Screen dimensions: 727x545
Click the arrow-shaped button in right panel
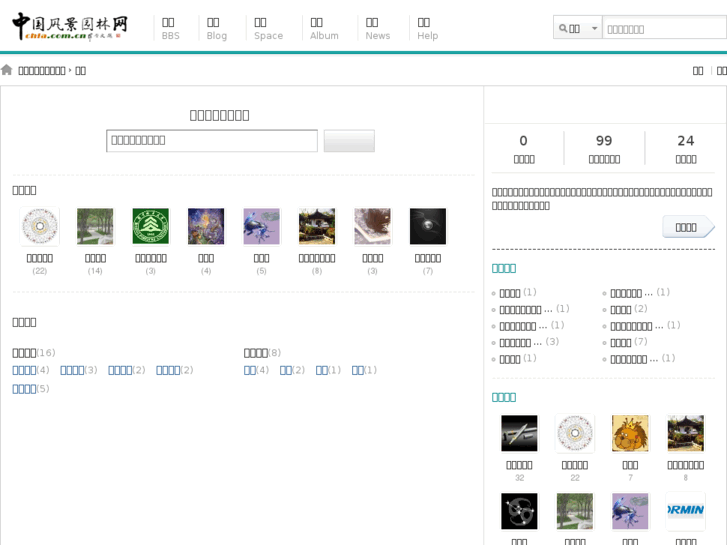point(688,227)
